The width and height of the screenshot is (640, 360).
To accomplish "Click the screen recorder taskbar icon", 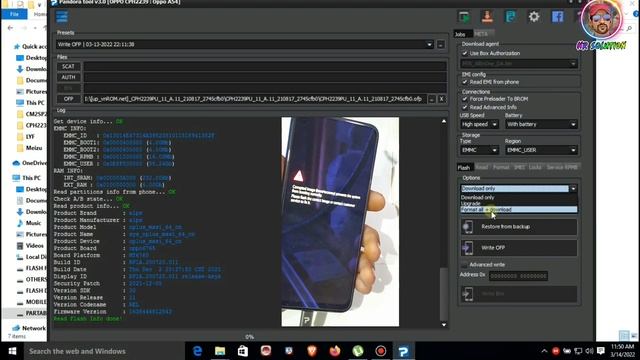I will (x=381, y=351).
